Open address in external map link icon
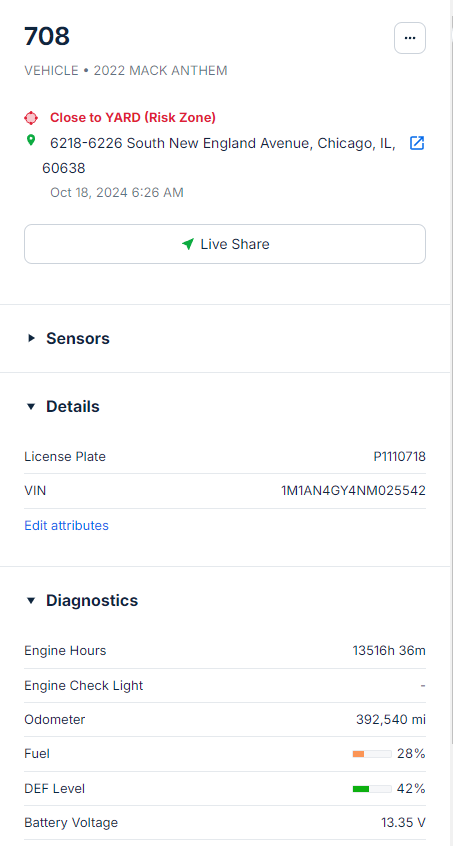Image resolution: width=453 pixels, height=846 pixels. click(417, 143)
